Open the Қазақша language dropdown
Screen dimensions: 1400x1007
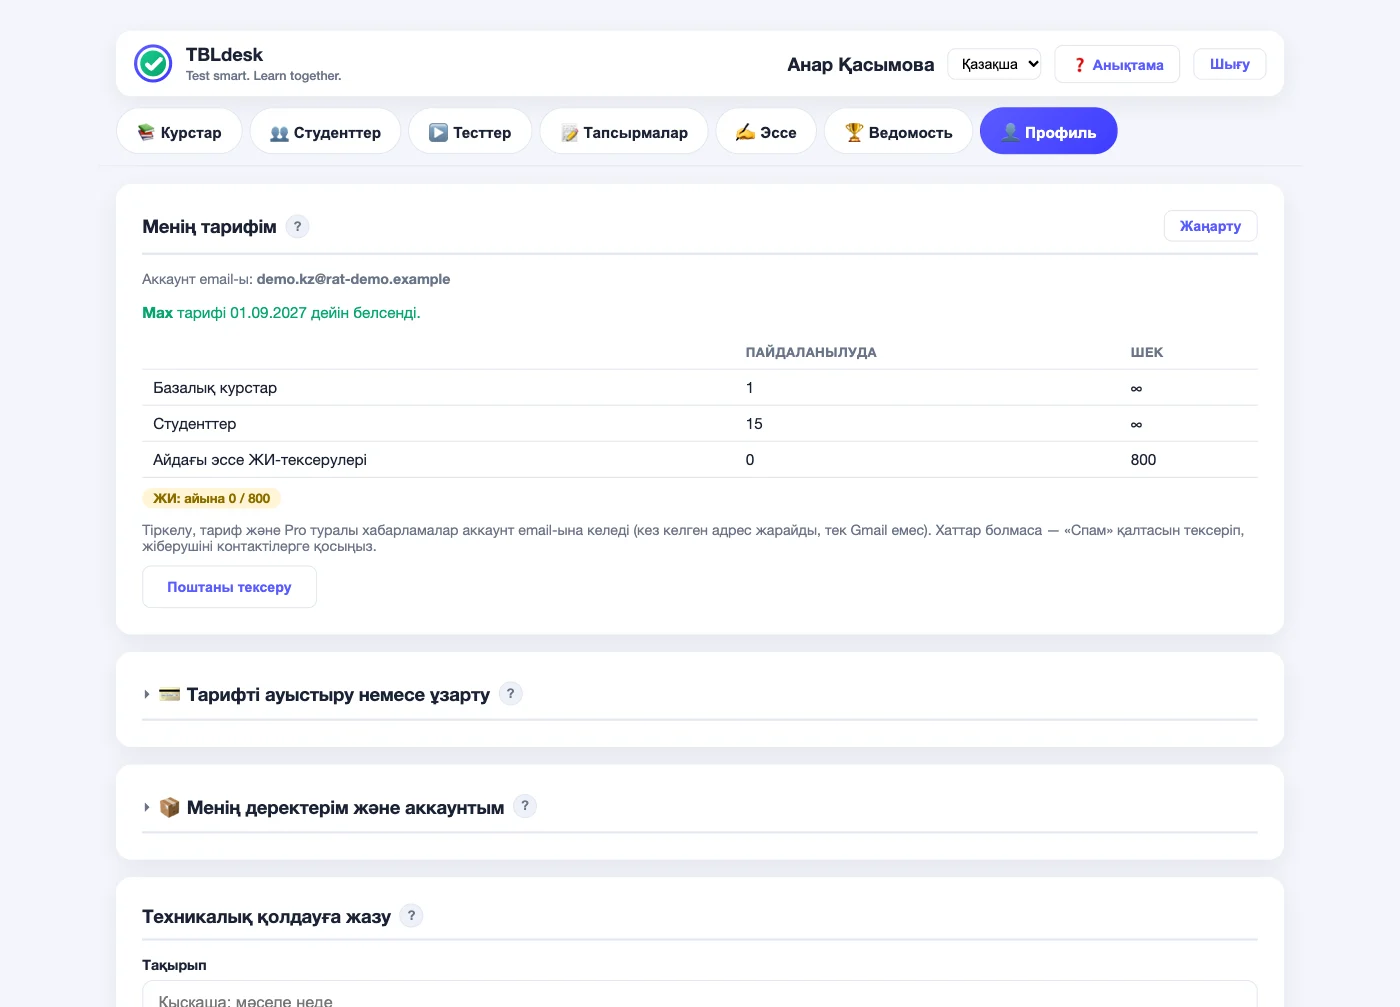pyautogui.click(x=994, y=64)
